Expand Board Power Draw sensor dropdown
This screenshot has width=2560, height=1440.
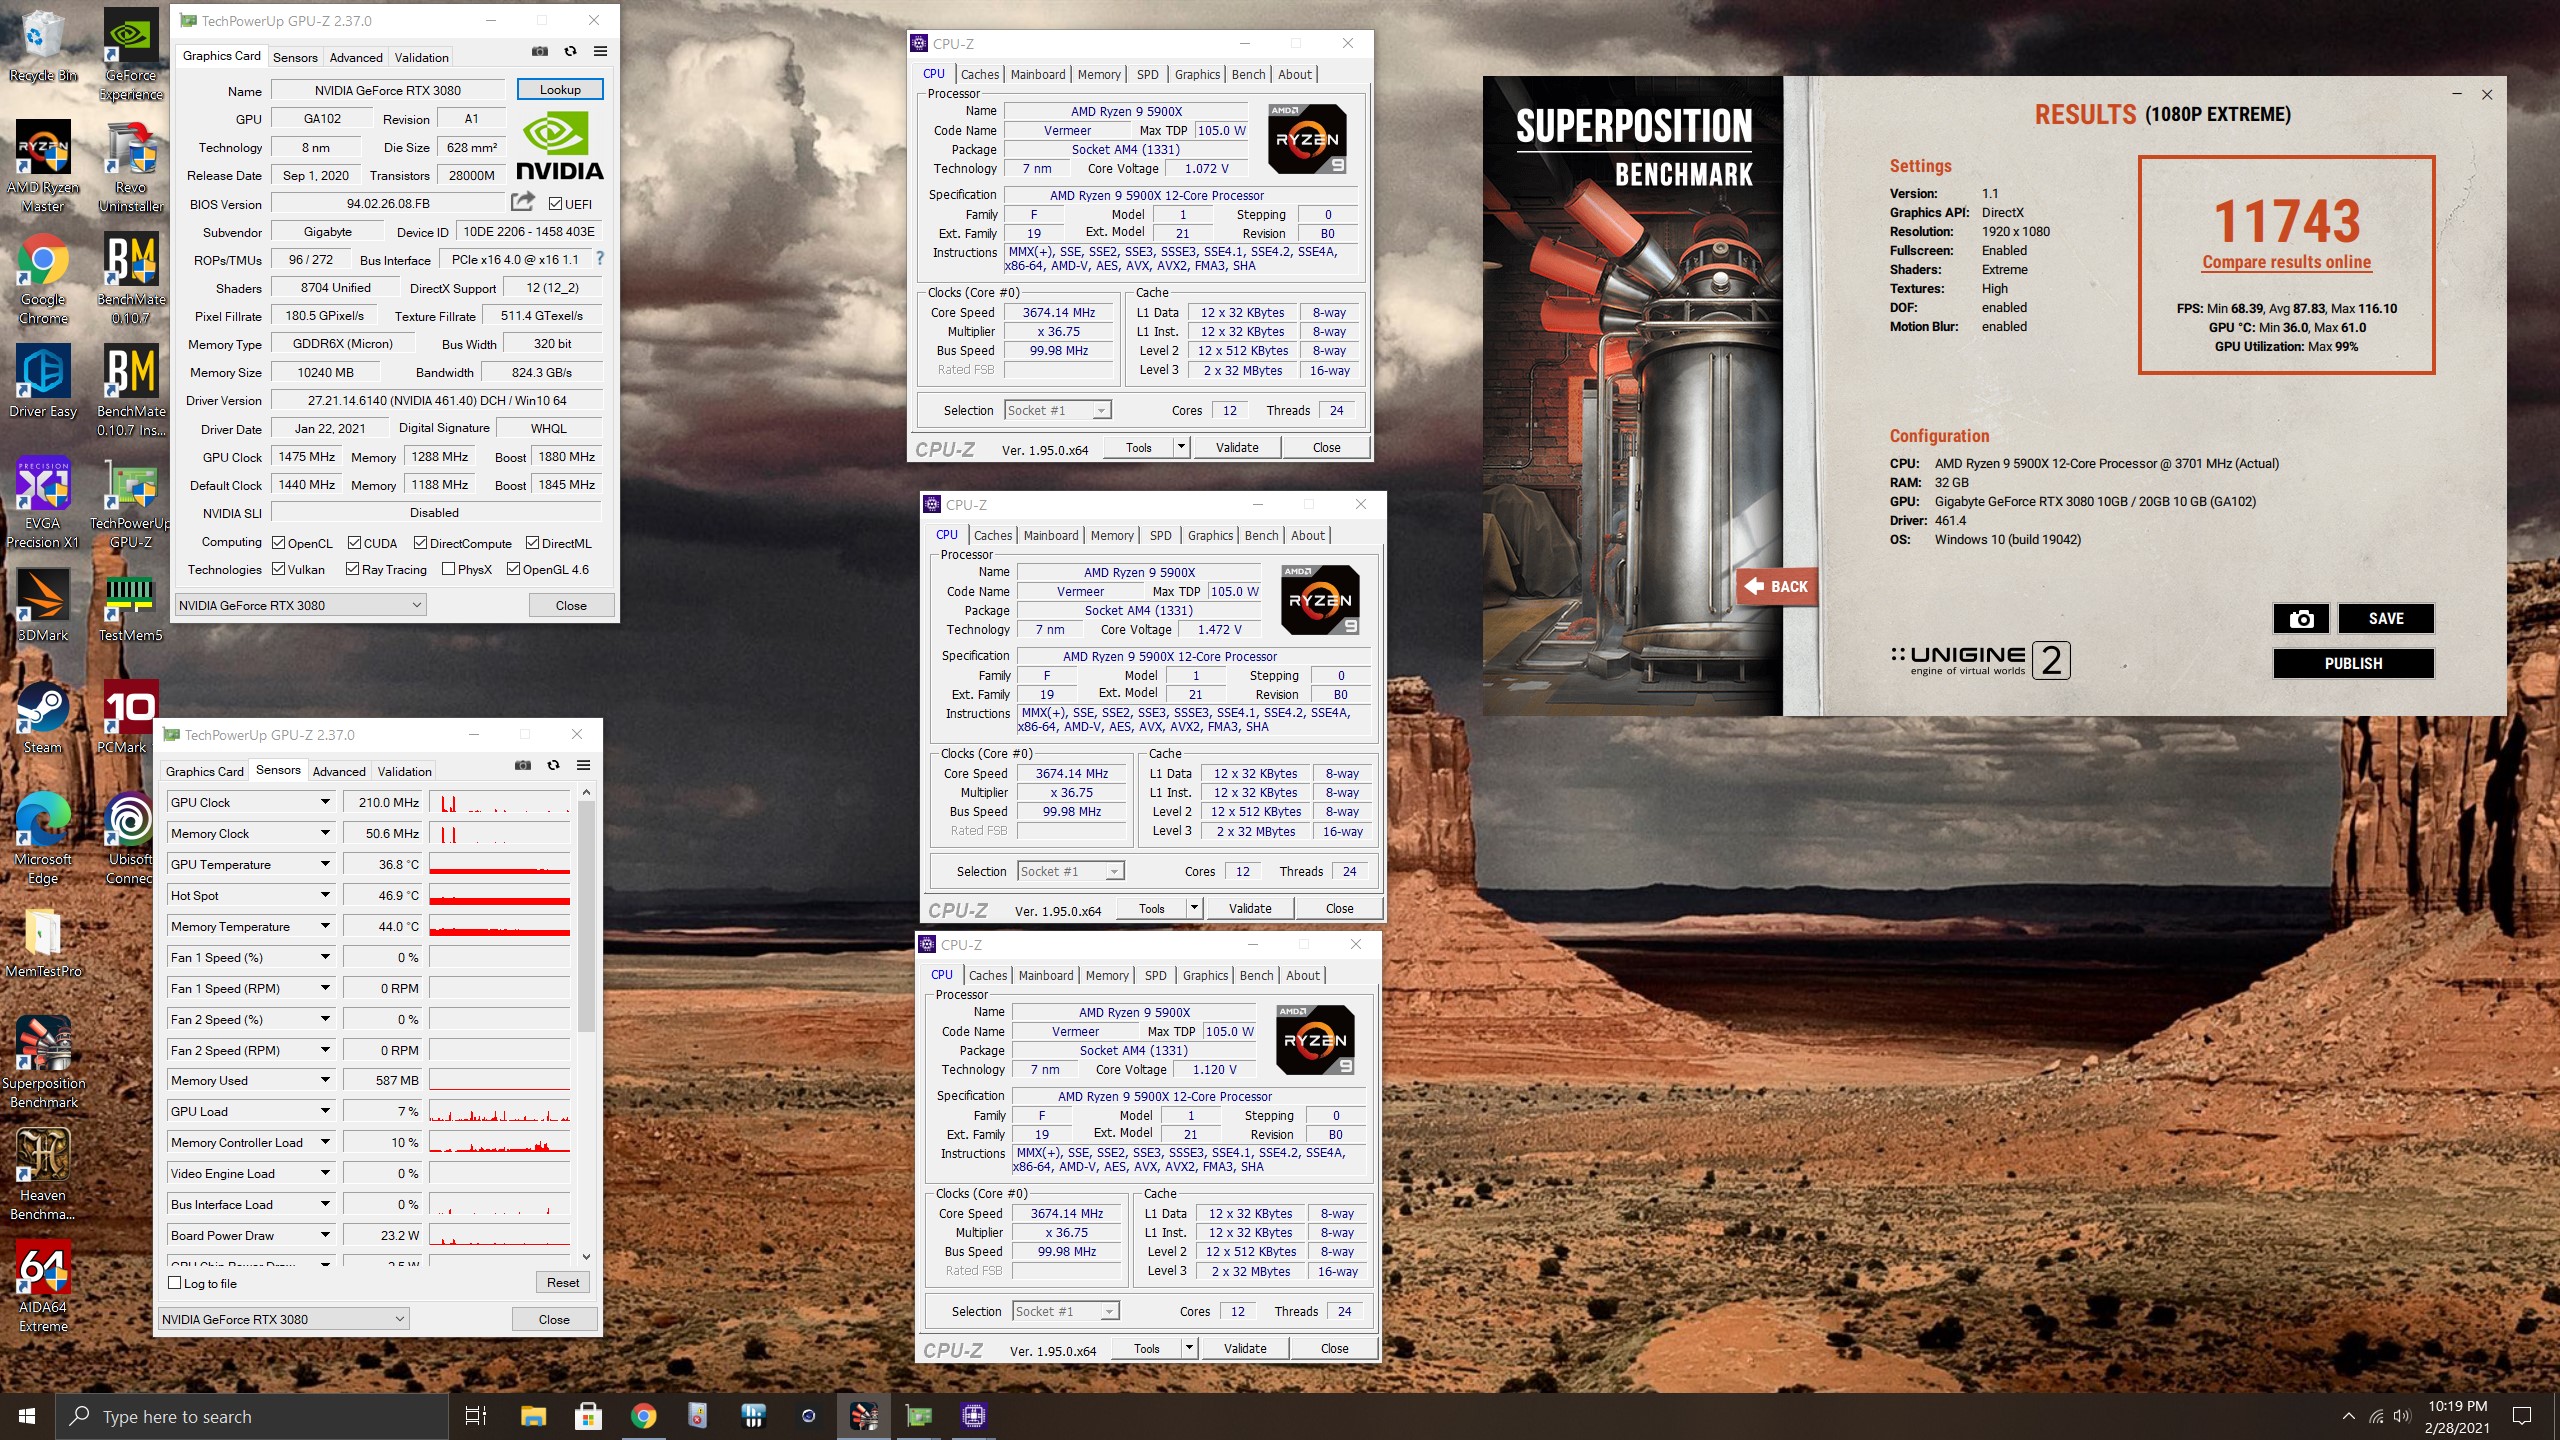click(325, 1235)
